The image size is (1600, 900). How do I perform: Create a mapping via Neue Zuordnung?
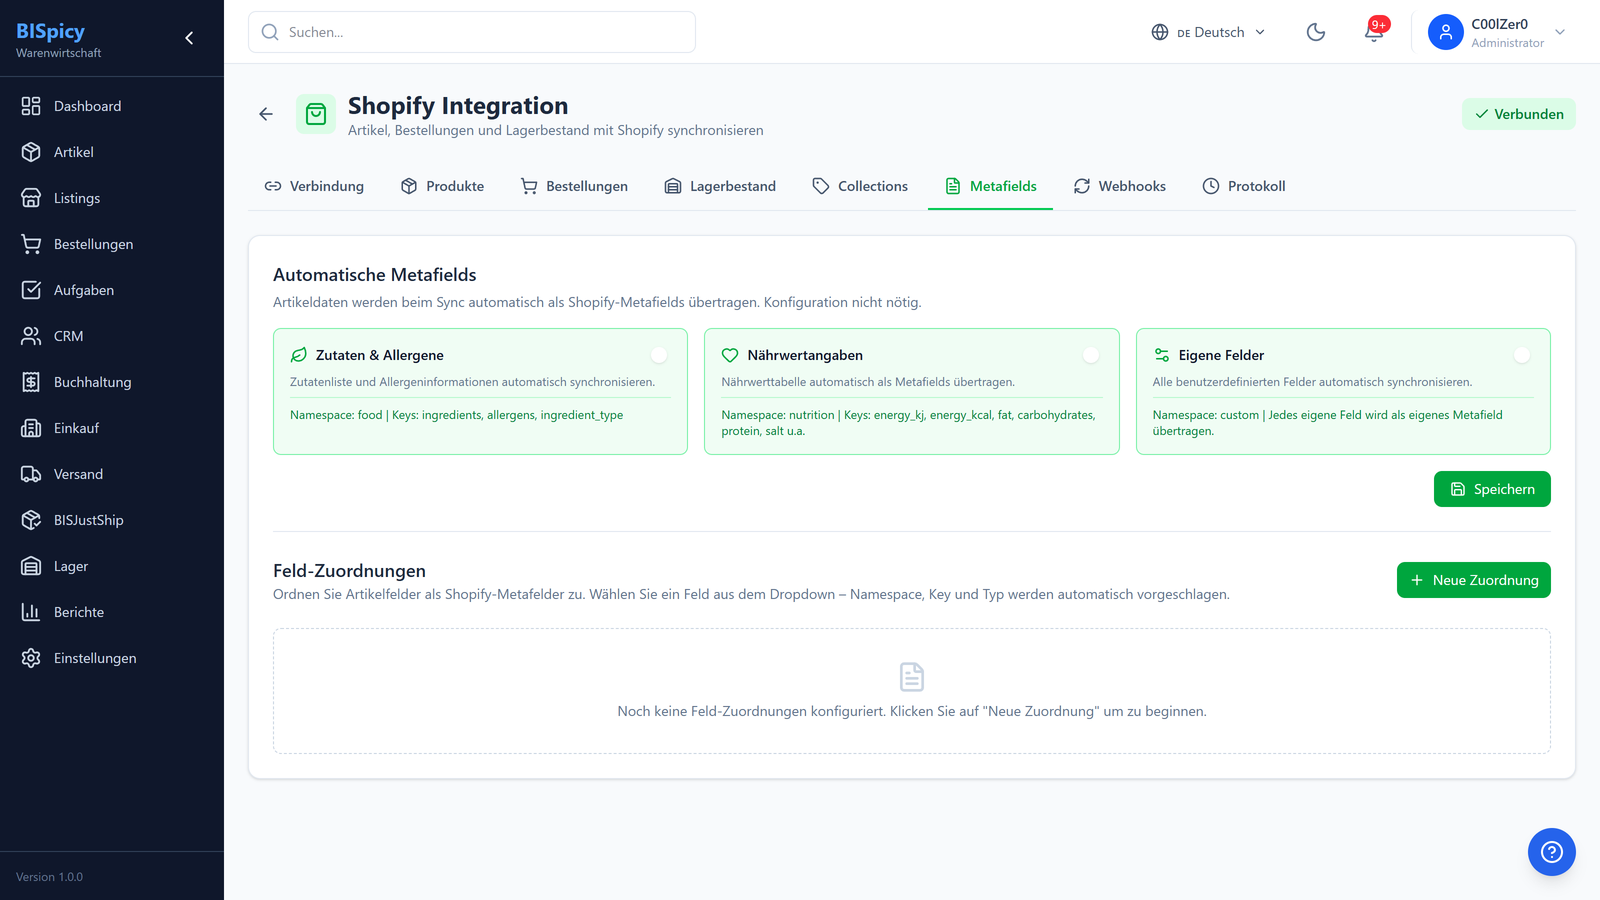pos(1473,580)
